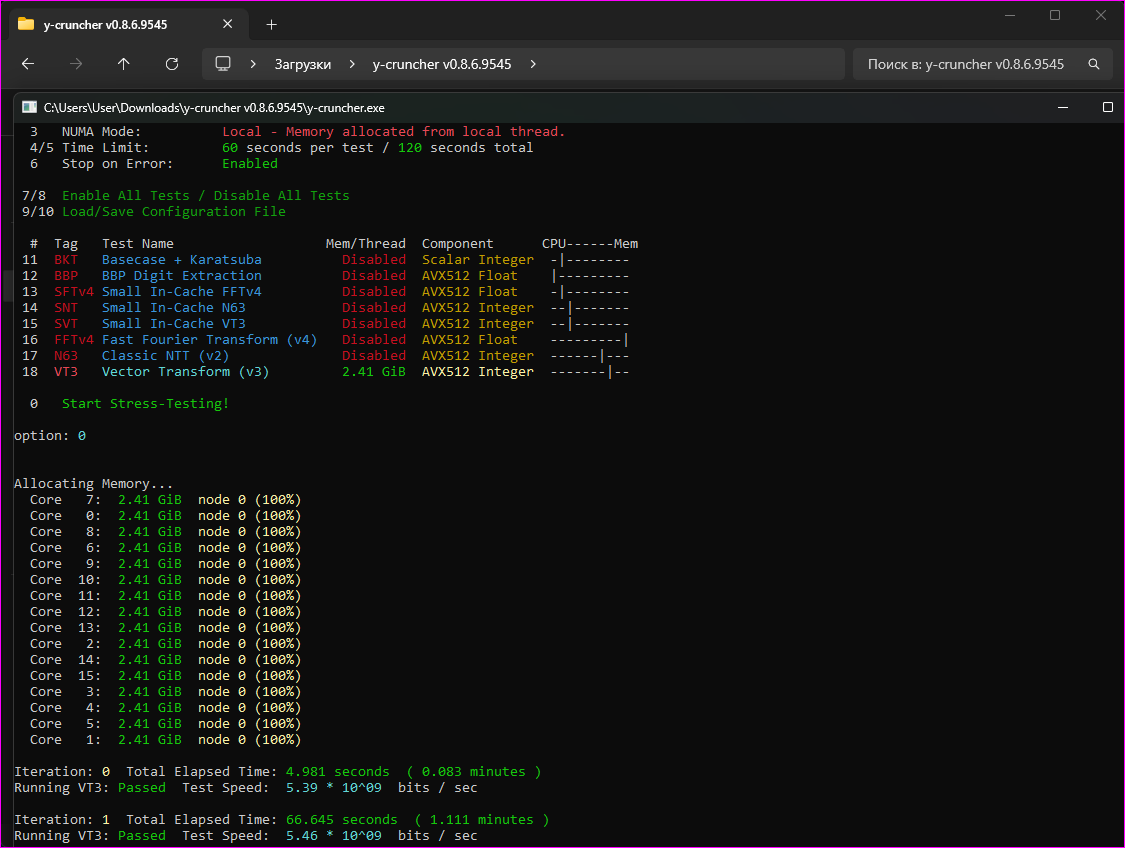Click the red 'FFTv4' tag
This screenshot has width=1125, height=848.
click(74, 339)
